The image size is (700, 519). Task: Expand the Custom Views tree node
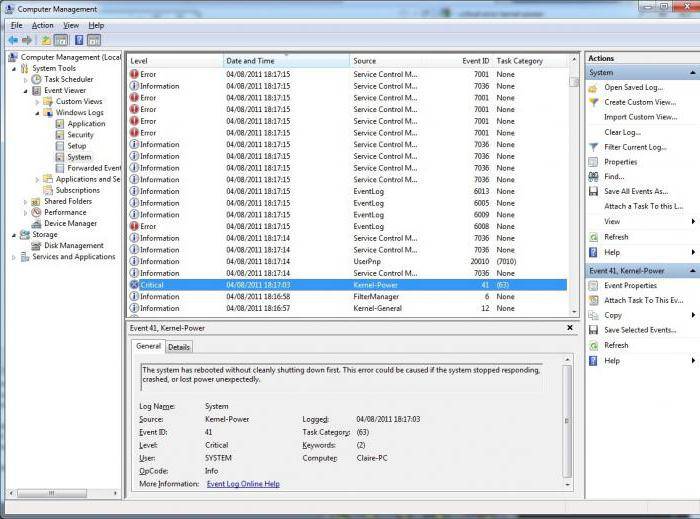point(37,102)
